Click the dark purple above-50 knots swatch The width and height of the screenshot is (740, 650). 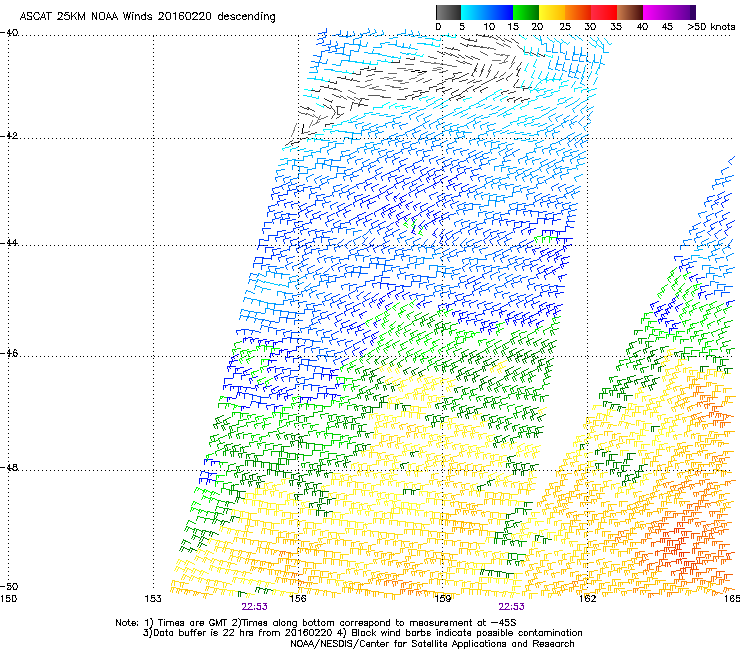coord(693,12)
